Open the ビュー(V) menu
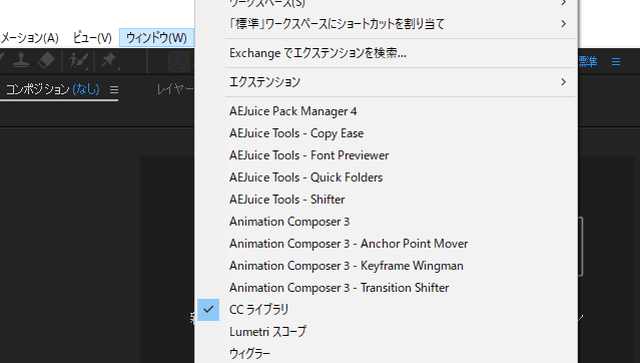Image resolution: width=640 pixels, height=363 pixels. point(92,38)
